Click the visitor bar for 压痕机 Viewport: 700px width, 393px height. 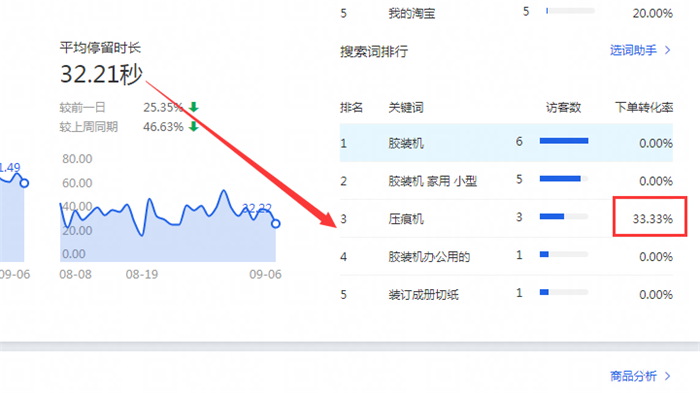click(564, 217)
